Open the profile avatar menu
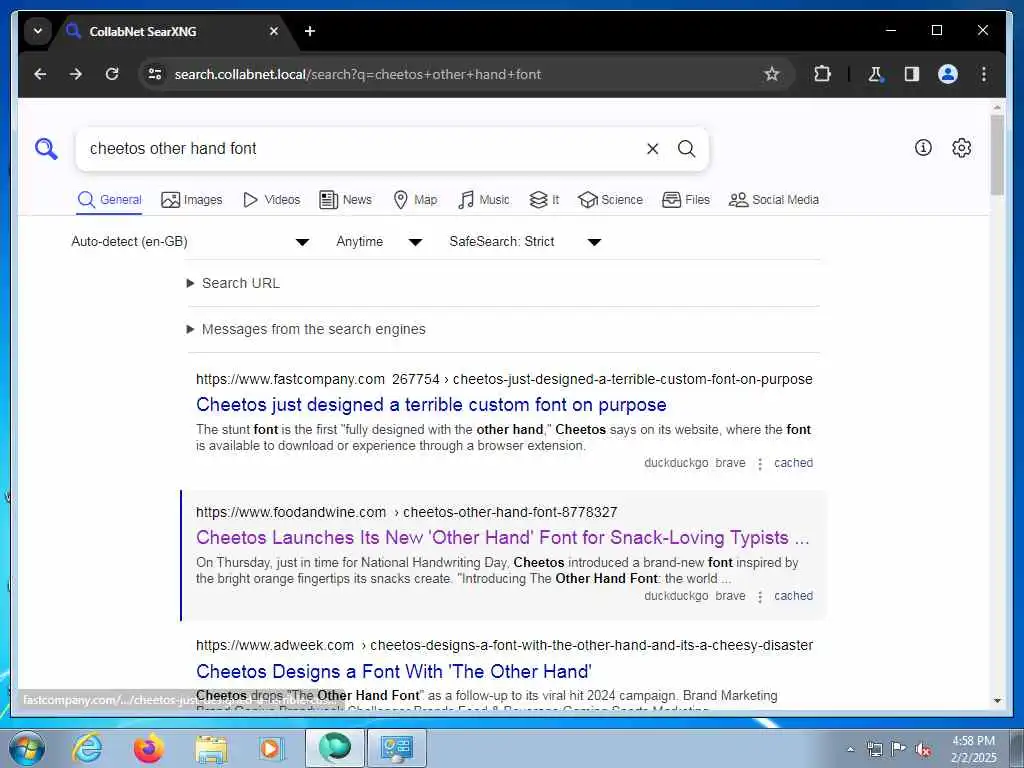This screenshot has height=768, width=1024. tap(948, 74)
